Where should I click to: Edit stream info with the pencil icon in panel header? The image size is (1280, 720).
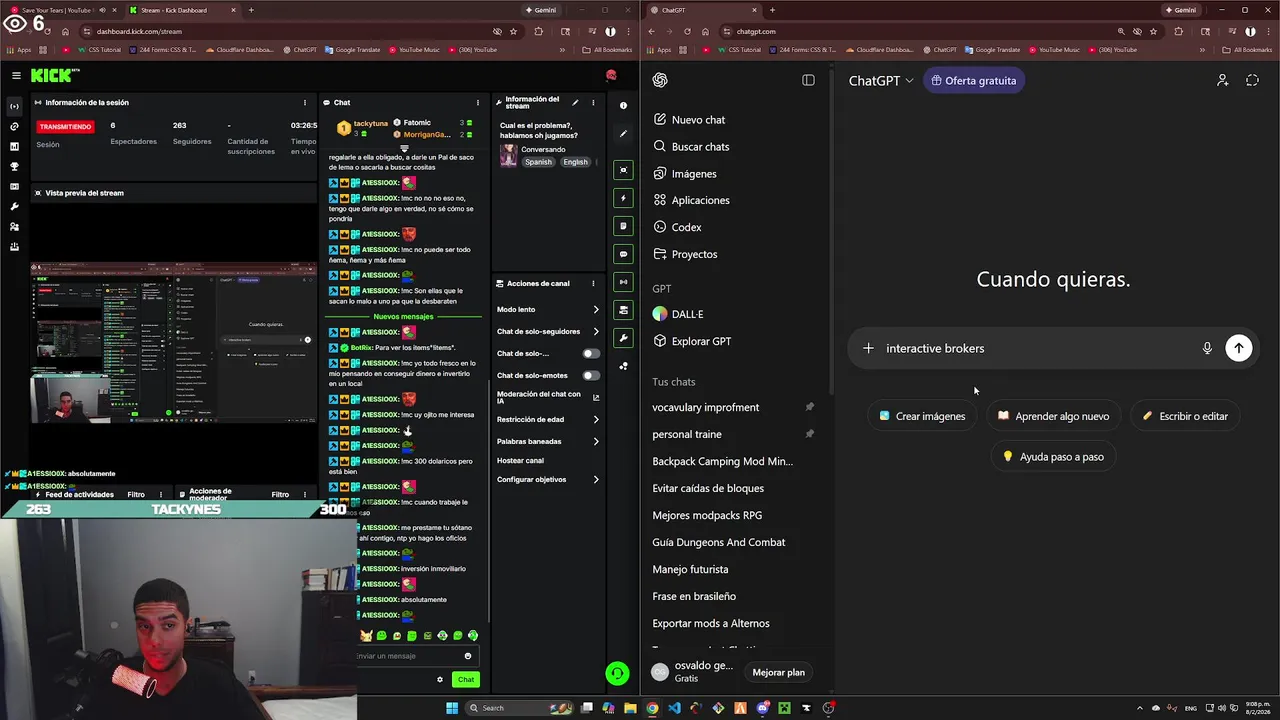575,102
